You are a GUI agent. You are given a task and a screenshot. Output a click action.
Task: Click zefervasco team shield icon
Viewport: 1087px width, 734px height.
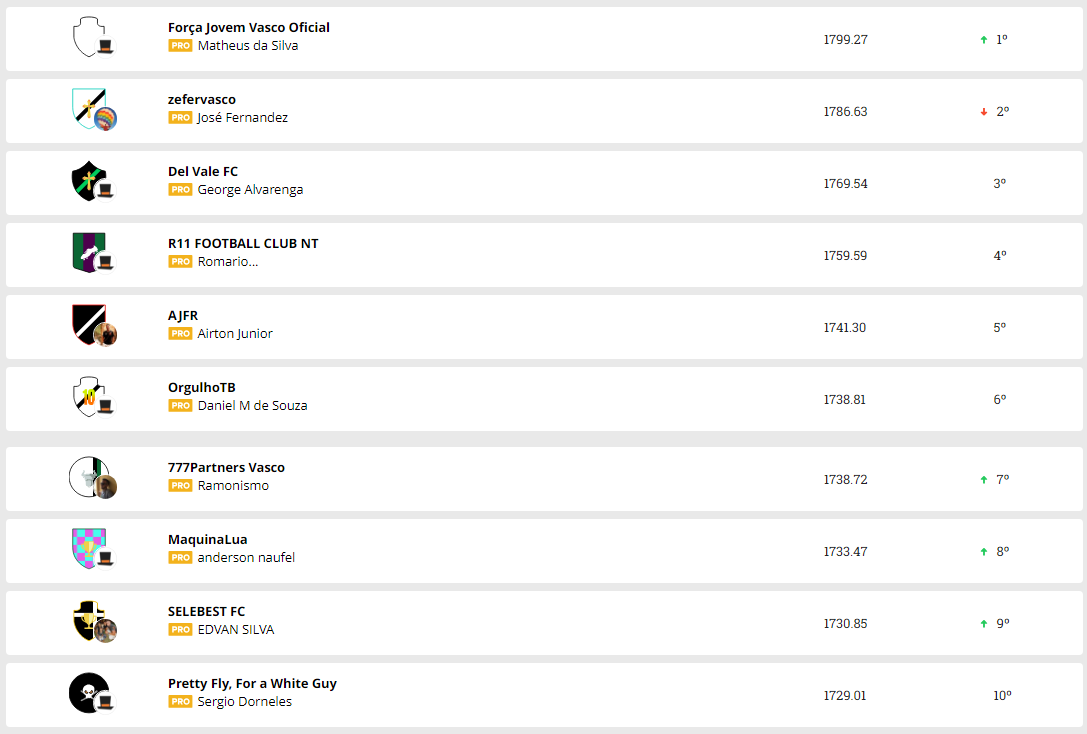coord(87,107)
